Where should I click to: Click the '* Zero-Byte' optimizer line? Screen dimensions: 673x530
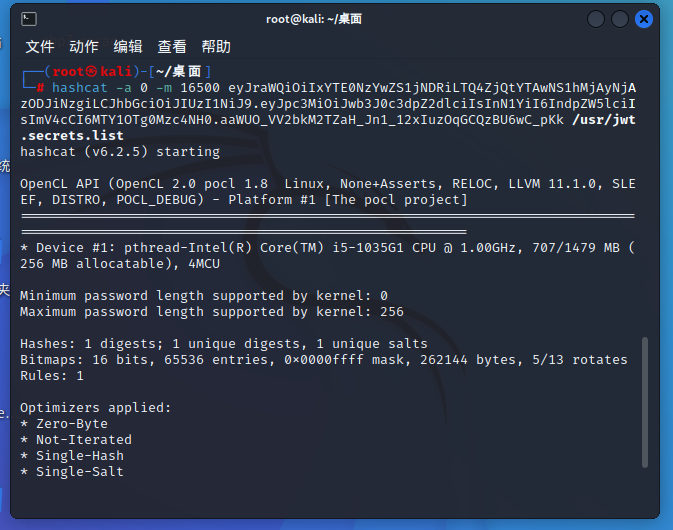click(64, 424)
